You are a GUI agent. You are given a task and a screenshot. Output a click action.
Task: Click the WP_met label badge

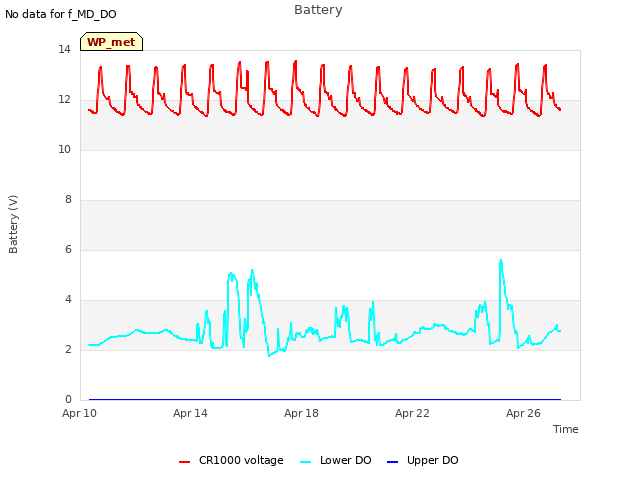coord(111,42)
